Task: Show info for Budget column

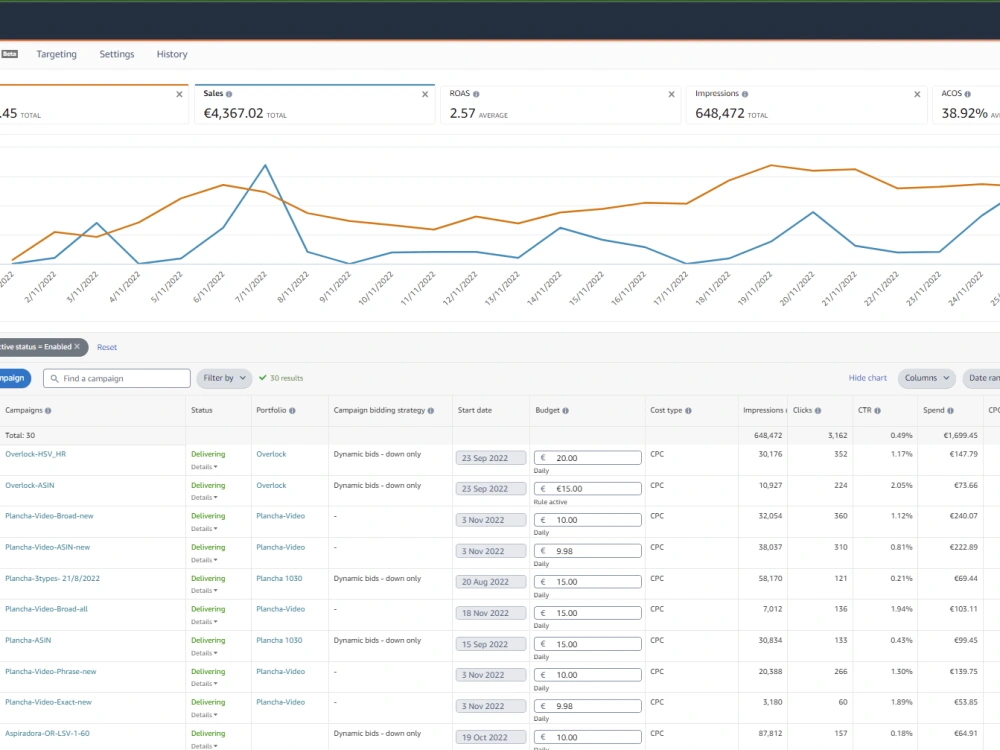Action: pos(566,411)
